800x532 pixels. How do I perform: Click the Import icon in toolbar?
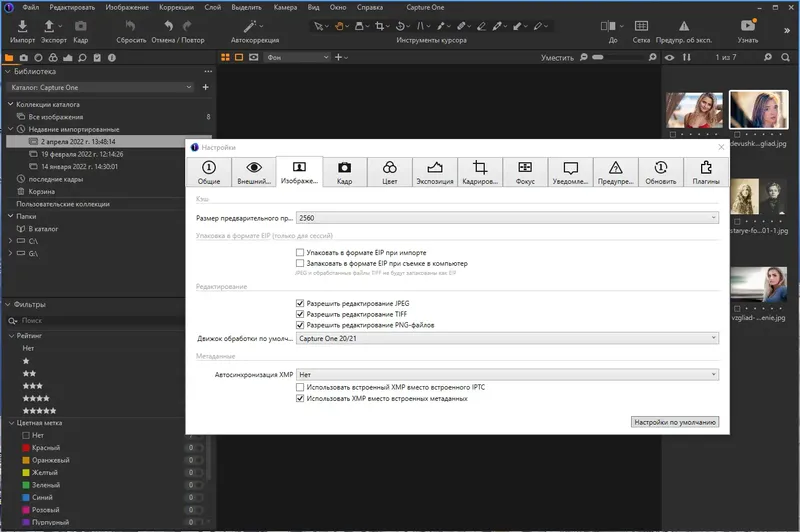(x=22, y=26)
